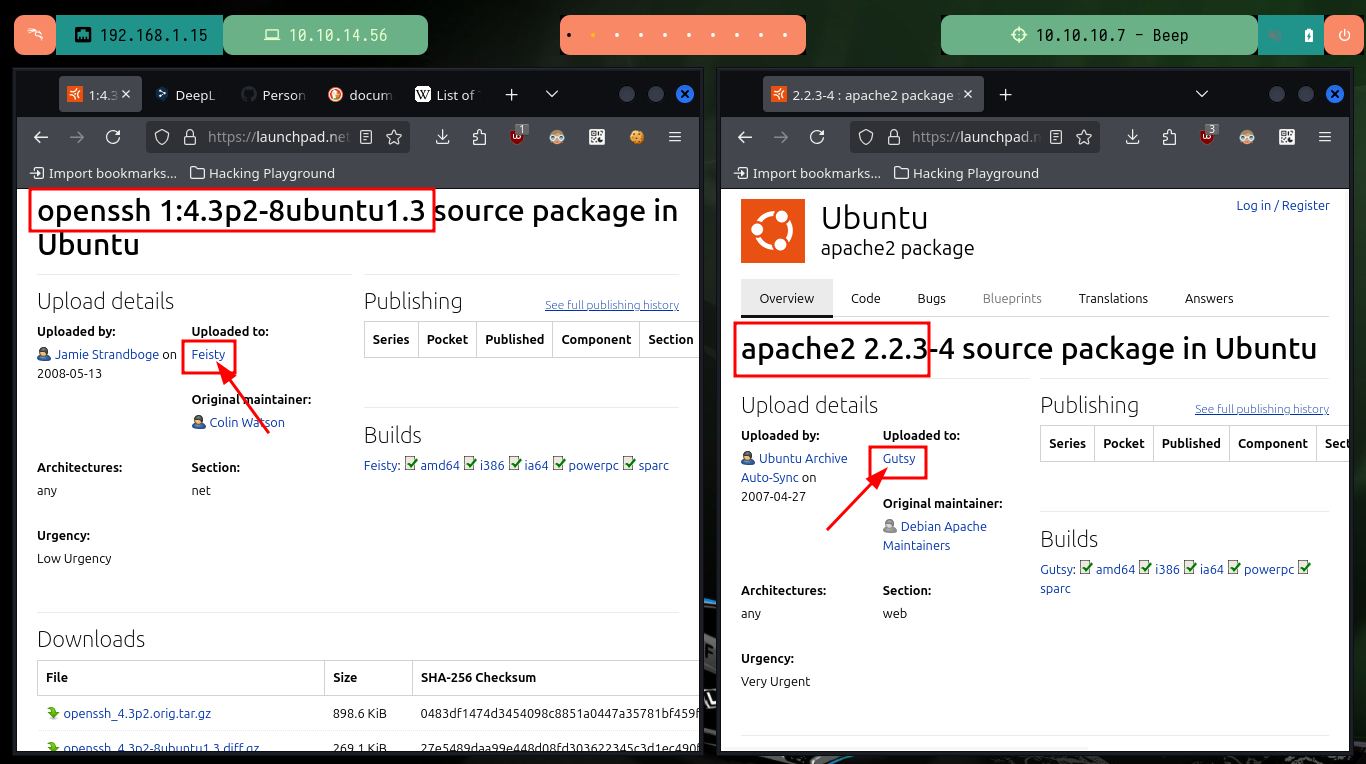Bookmark the openssh page with the star
The image size is (1366, 764).
click(394, 137)
